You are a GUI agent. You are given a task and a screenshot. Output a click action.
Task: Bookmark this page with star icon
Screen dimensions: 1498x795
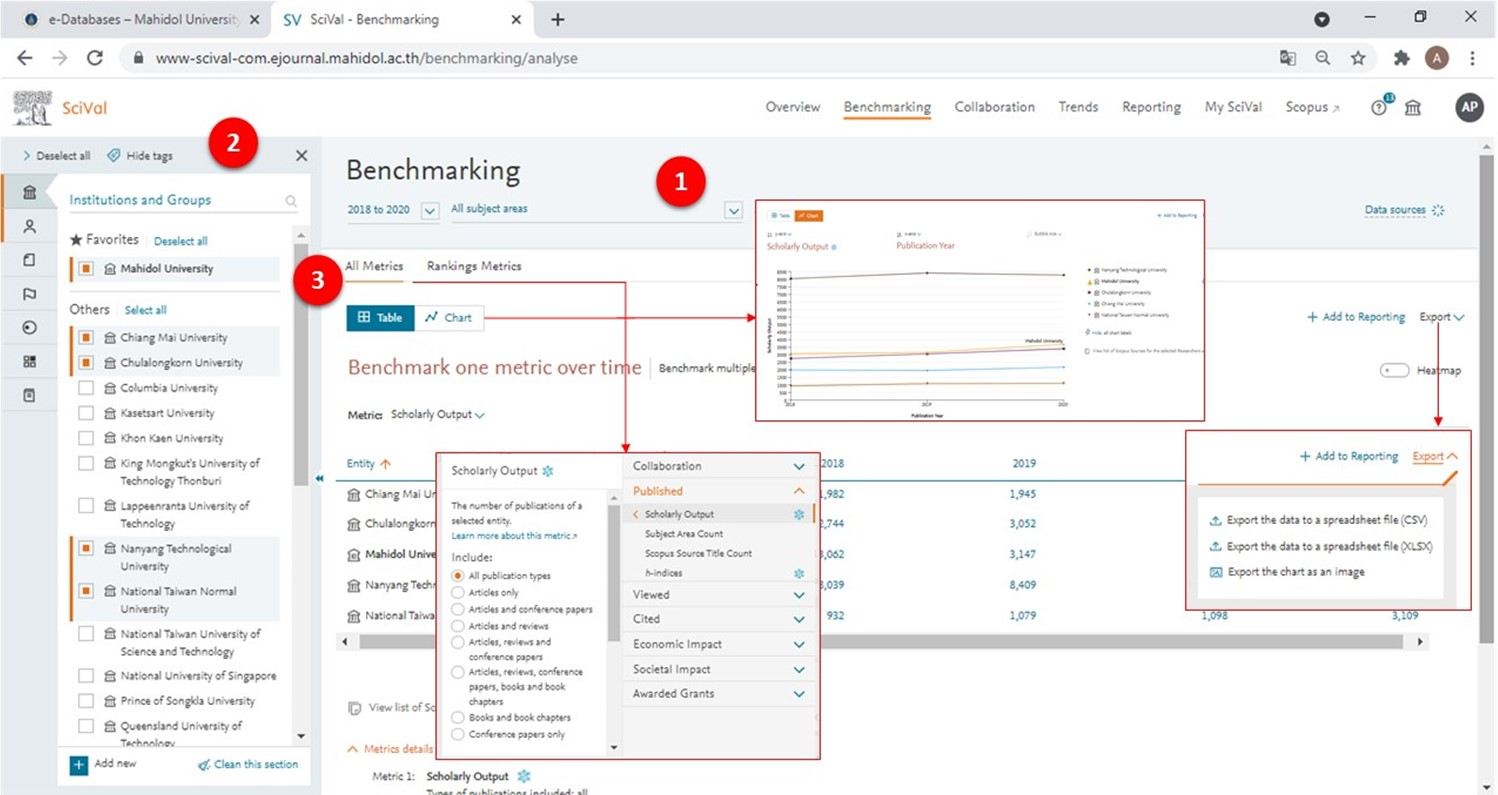pyautogui.click(x=1358, y=58)
